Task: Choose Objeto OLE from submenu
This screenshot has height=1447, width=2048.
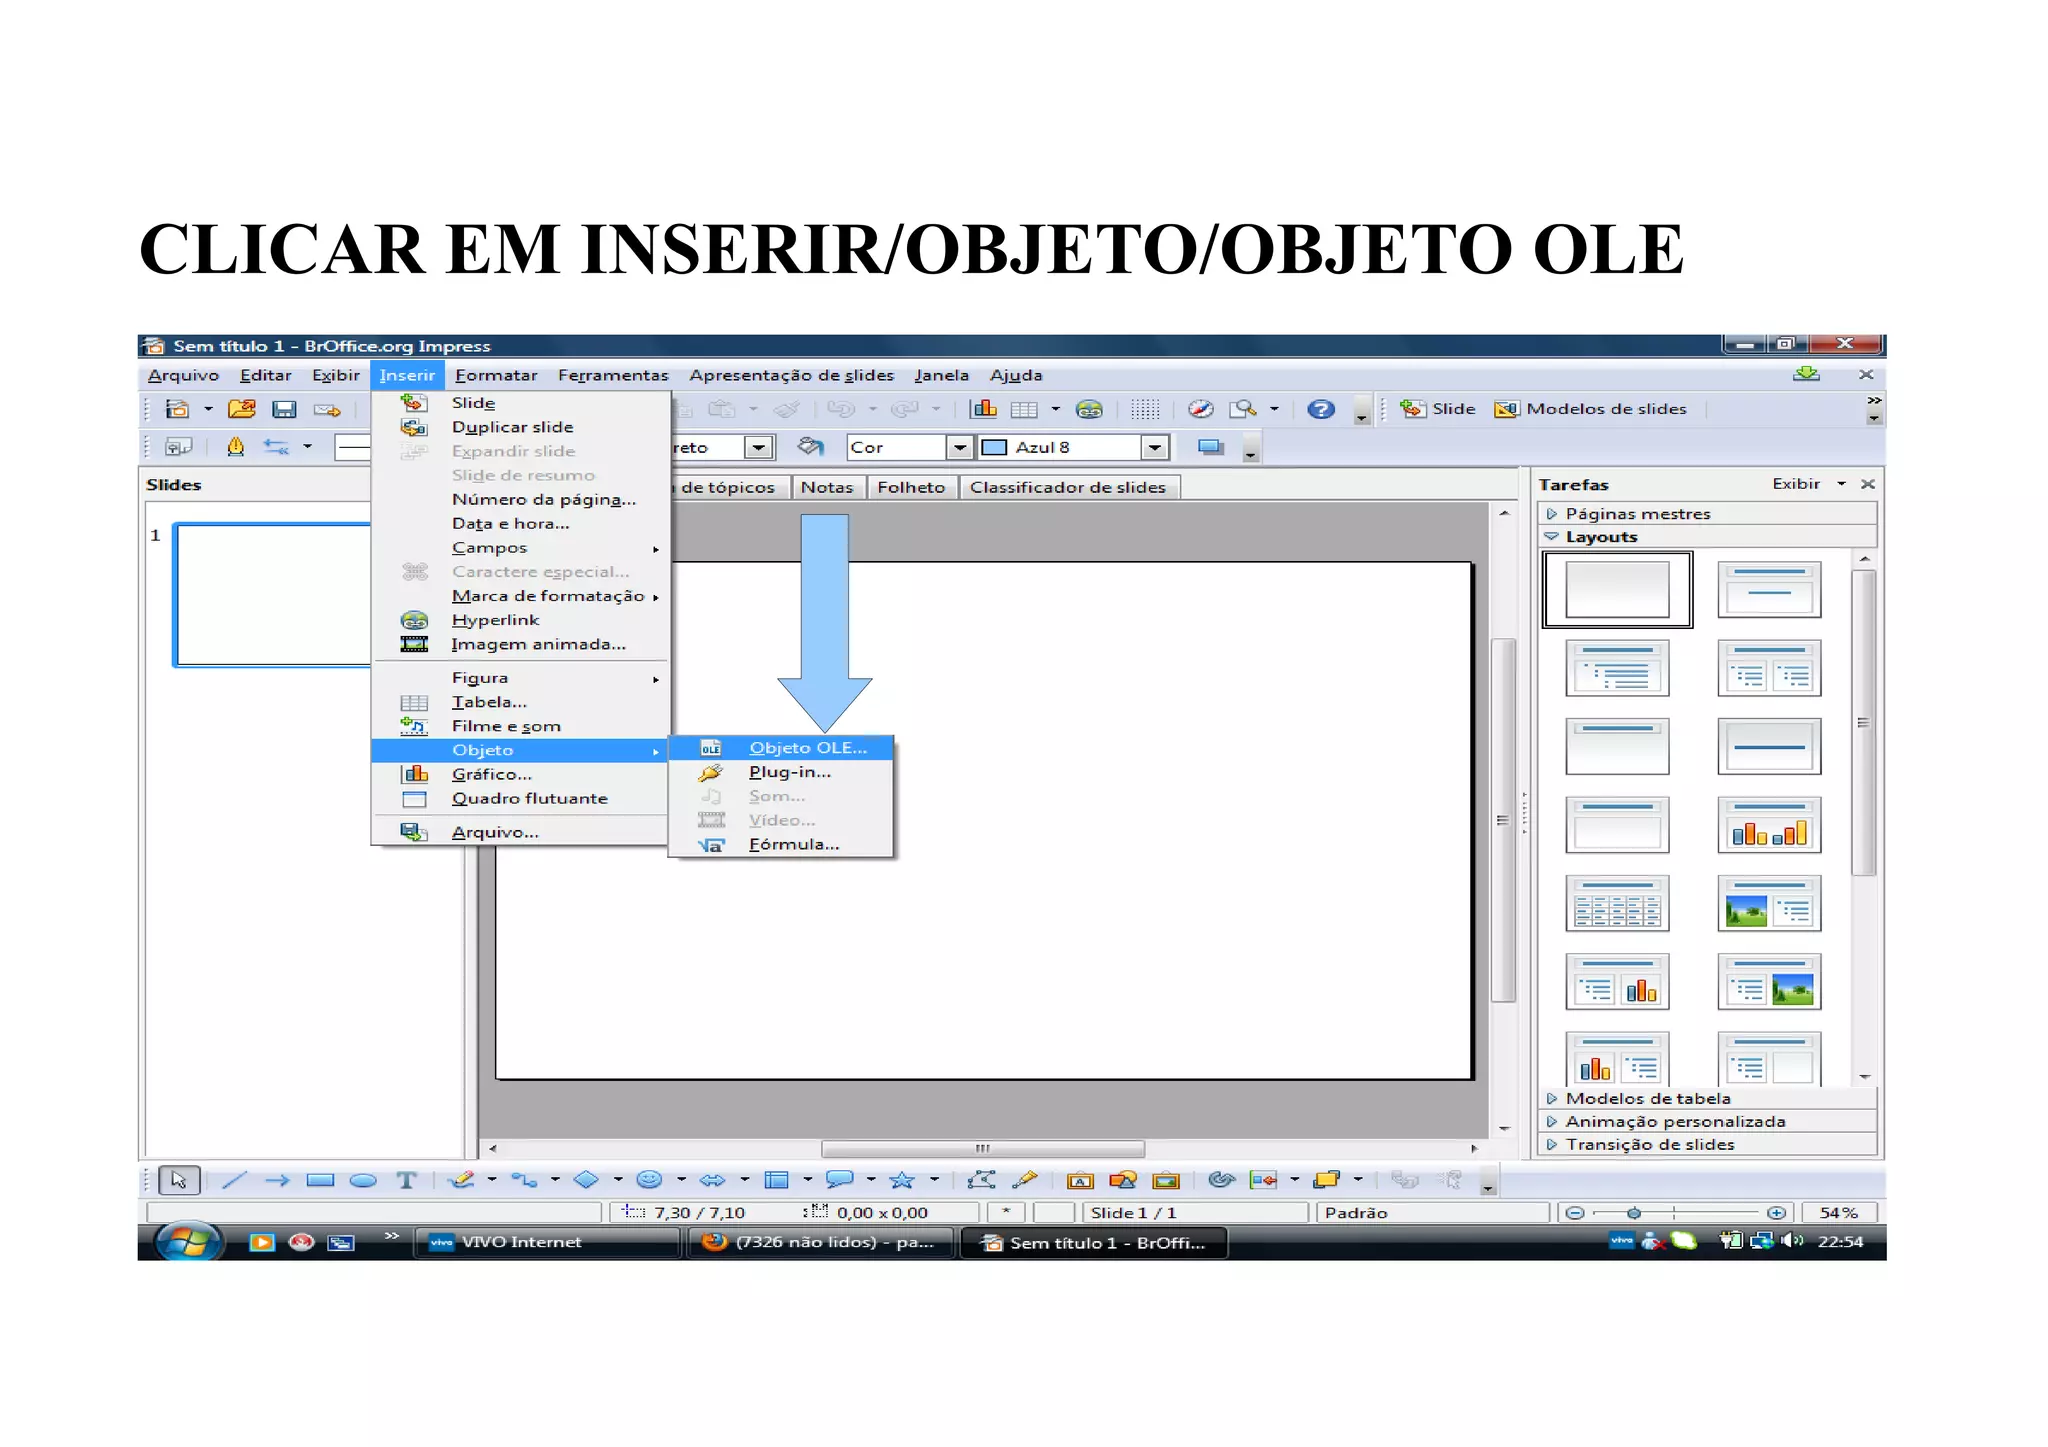Action: pyautogui.click(x=807, y=748)
